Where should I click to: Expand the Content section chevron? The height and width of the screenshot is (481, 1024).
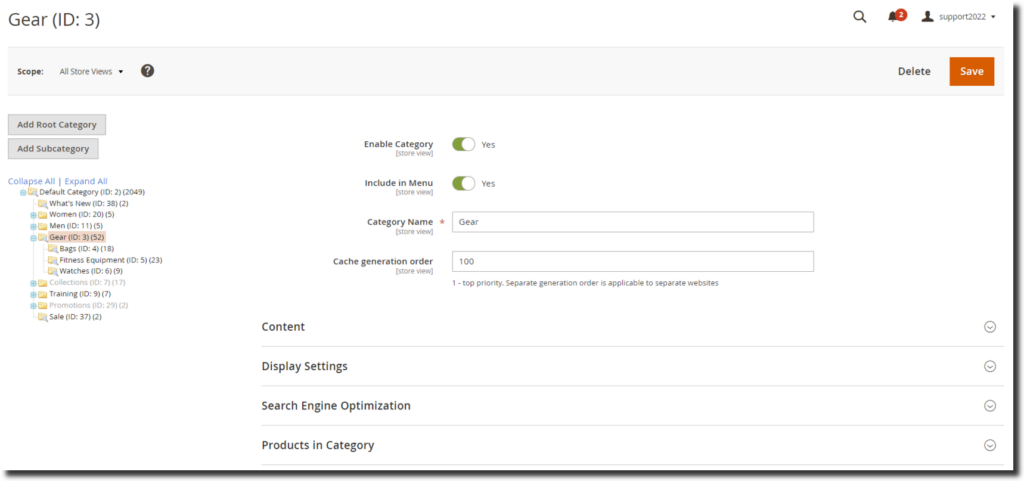(990, 327)
